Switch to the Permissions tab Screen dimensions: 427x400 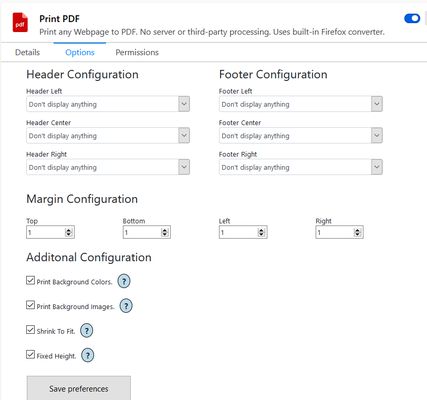coord(137,52)
